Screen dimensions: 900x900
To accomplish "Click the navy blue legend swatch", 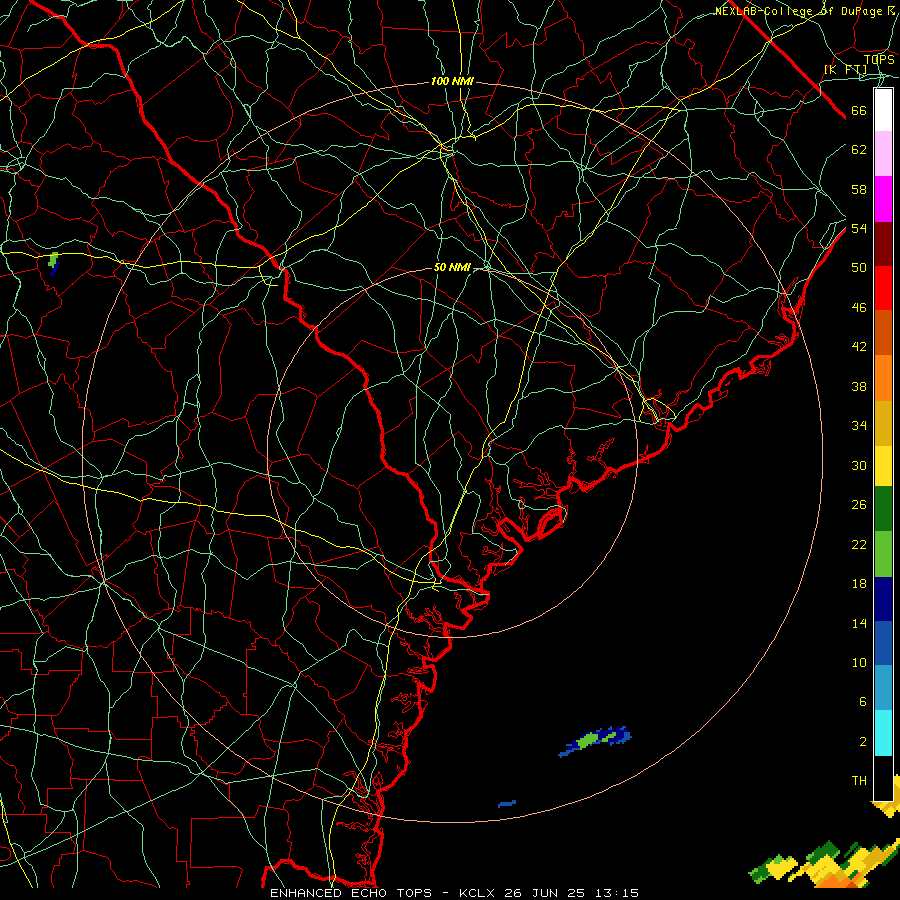I will [883, 599].
